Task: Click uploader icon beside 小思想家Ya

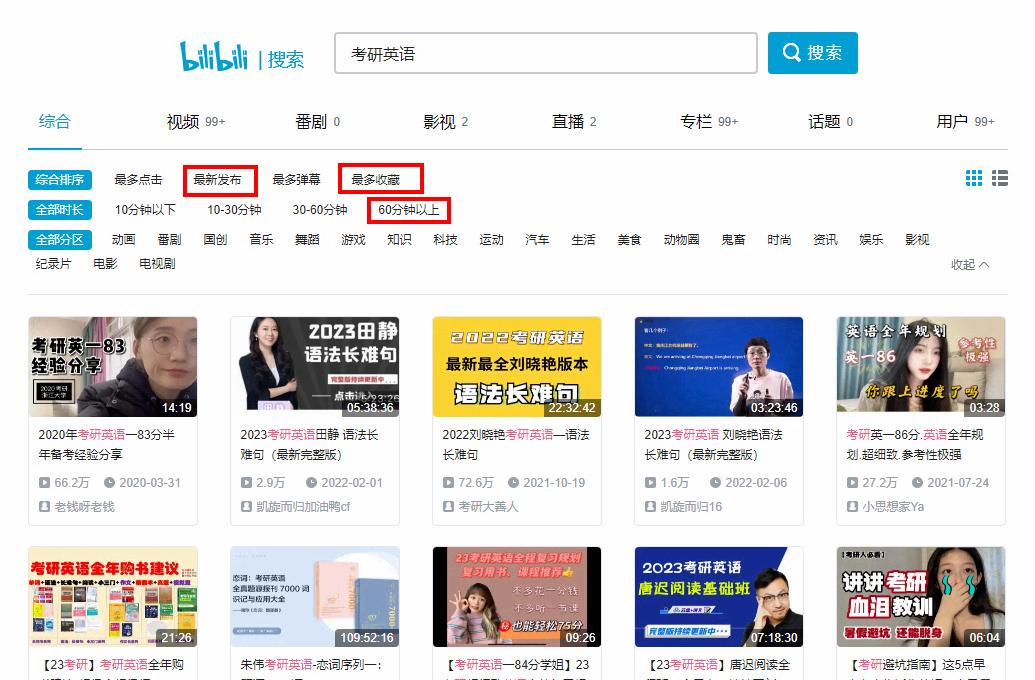Action: [x=853, y=507]
